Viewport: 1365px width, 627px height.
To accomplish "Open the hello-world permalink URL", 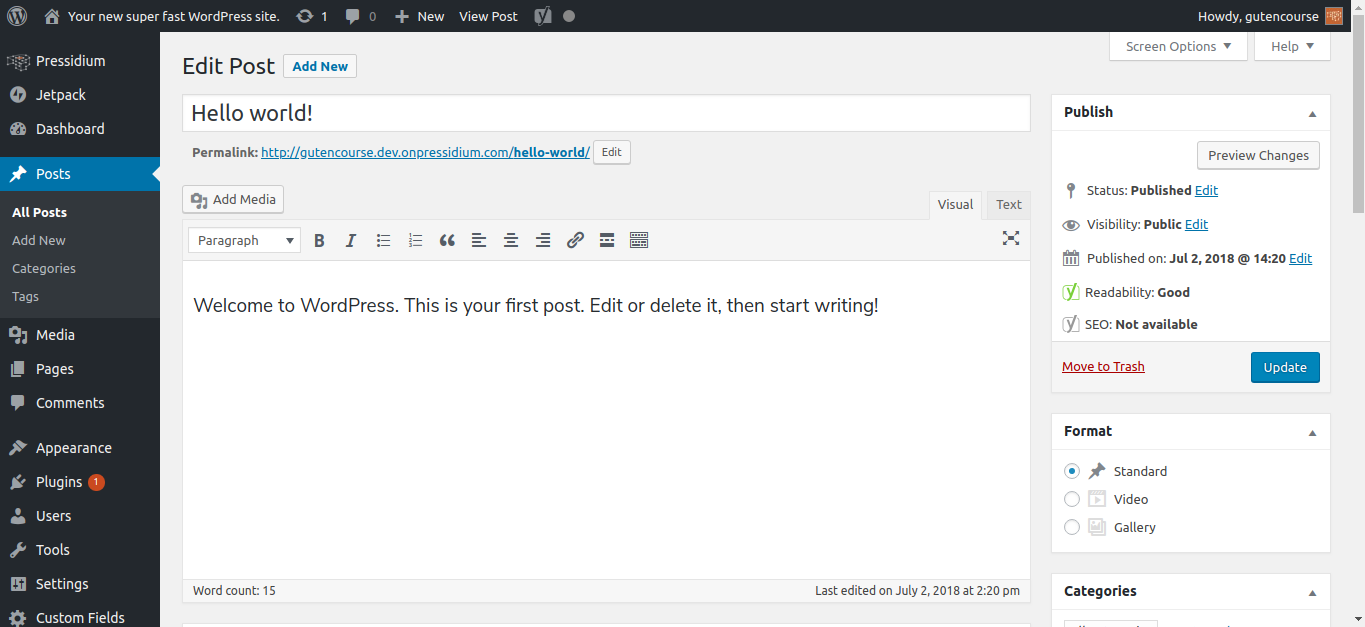I will pos(425,153).
